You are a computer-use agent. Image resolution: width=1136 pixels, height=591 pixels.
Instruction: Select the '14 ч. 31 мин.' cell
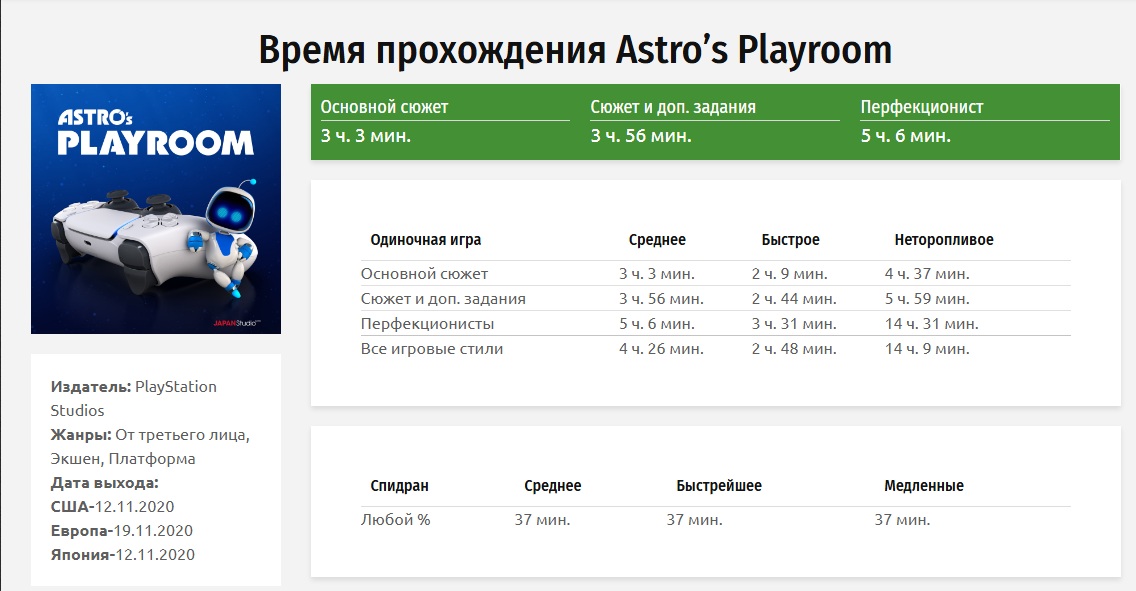(x=932, y=324)
